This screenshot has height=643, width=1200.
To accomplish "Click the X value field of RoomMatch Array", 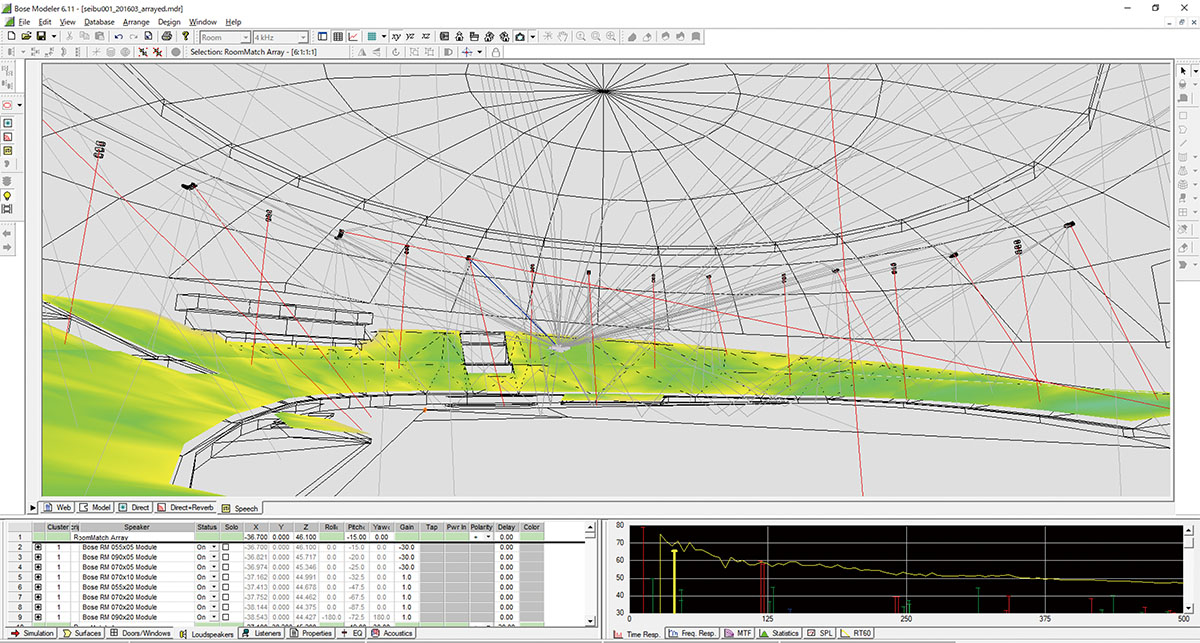I will click(254, 537).
